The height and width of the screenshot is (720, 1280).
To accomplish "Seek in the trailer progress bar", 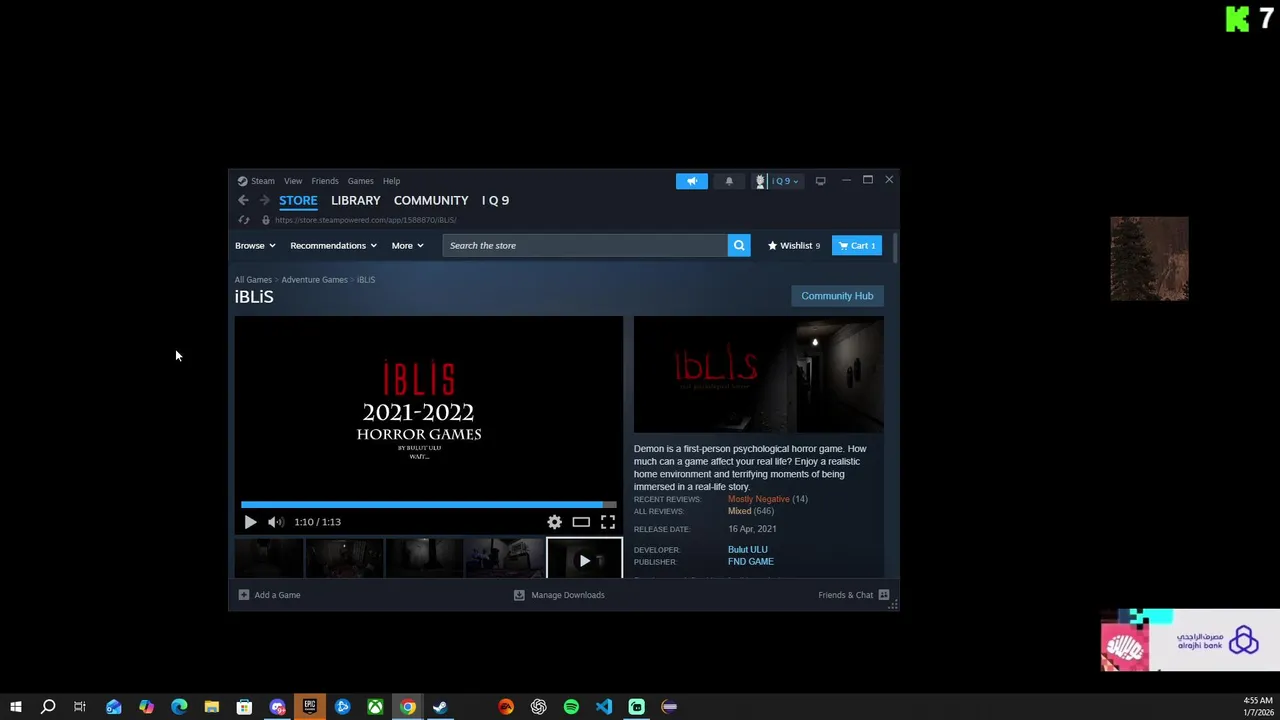I will [x=428, y=505].
